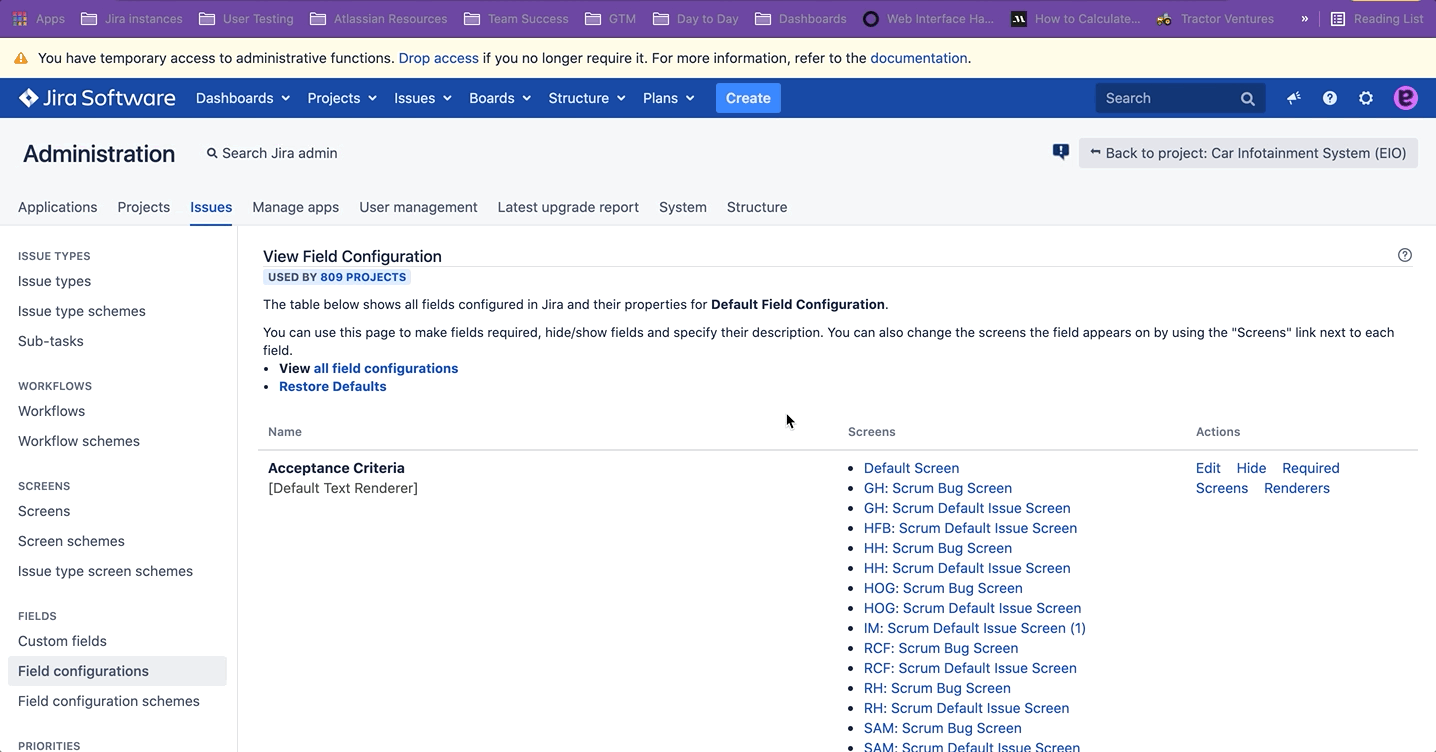This screenshot has width=1436, height=752.
Task: Open Custom fields in the sidebar
Action: click(62, 641)
